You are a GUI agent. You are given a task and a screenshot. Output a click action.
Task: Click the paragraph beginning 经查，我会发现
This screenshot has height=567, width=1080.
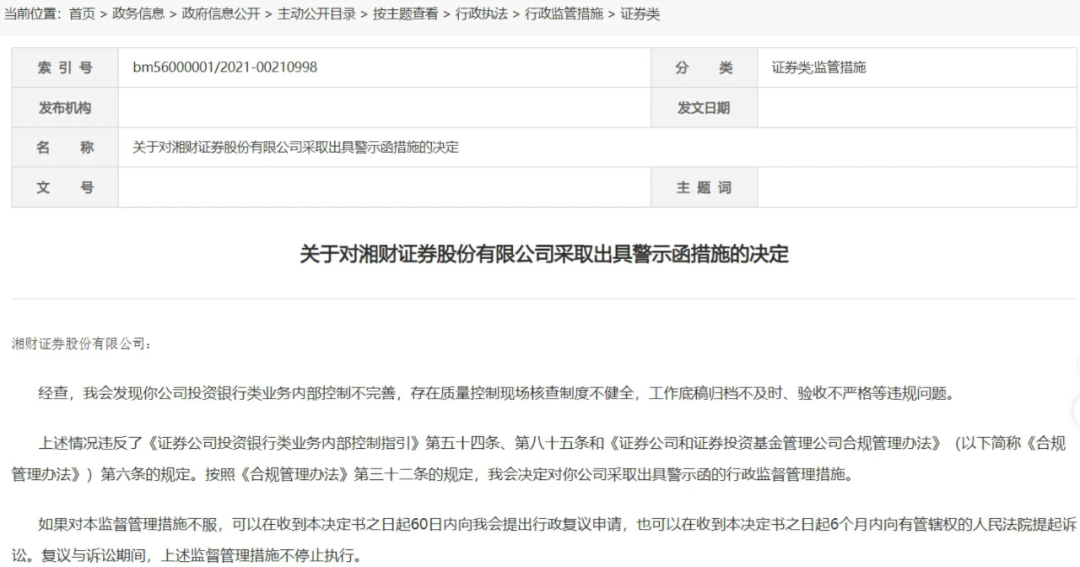[x=496, y=394]
